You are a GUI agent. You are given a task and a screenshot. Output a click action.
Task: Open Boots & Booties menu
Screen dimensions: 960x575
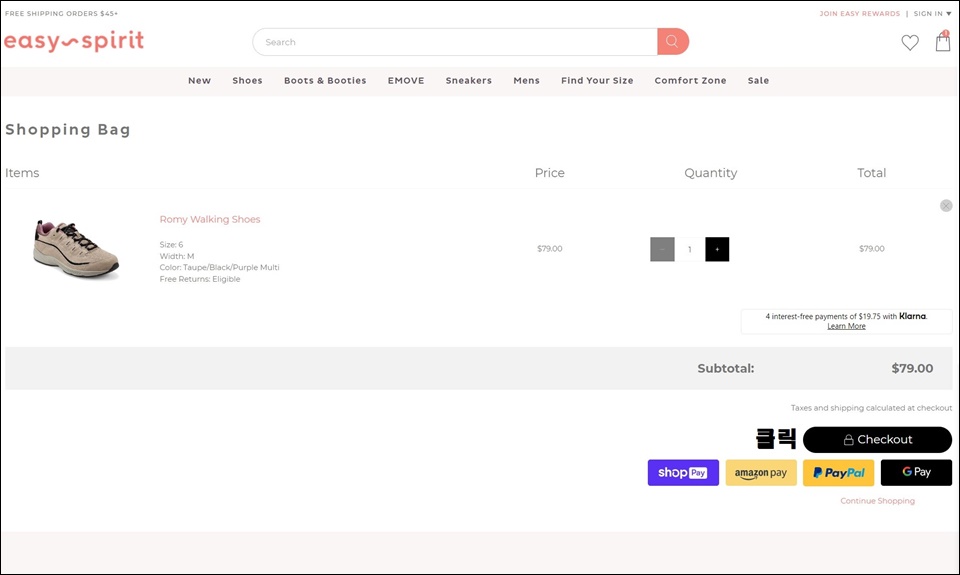(325, 80)
